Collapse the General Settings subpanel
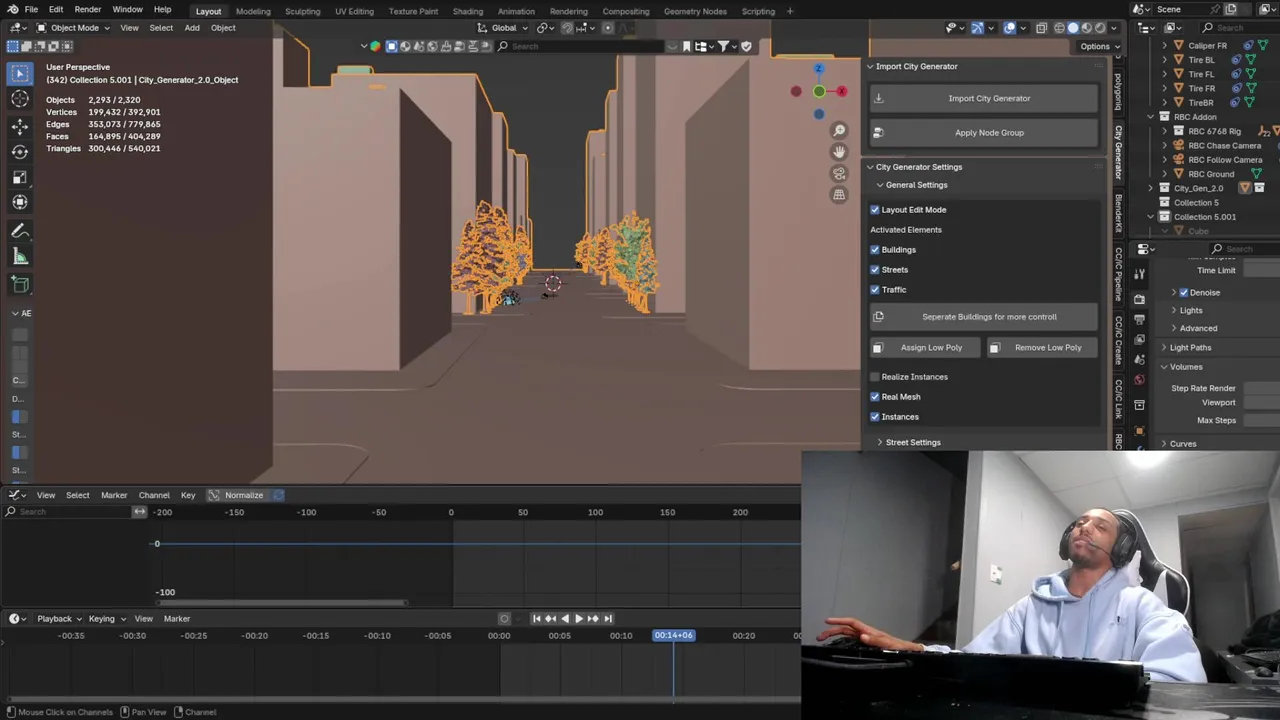Screen dimensions: 1280x720 pos(880,185)
